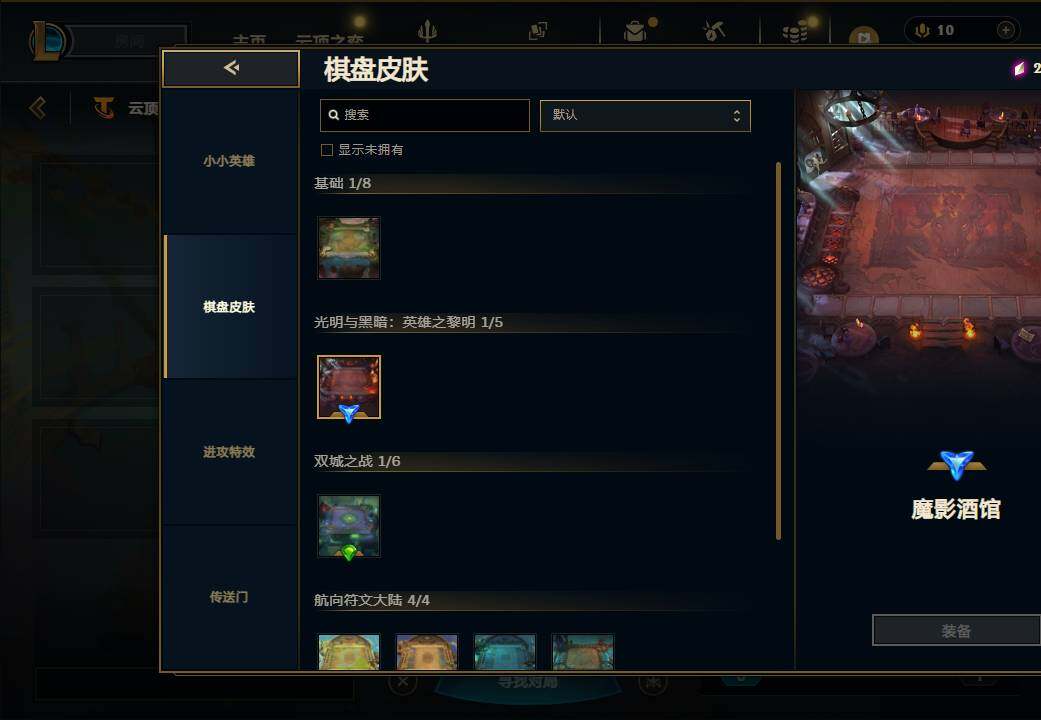Open the 默认 sort dropdown

[645, 116]
